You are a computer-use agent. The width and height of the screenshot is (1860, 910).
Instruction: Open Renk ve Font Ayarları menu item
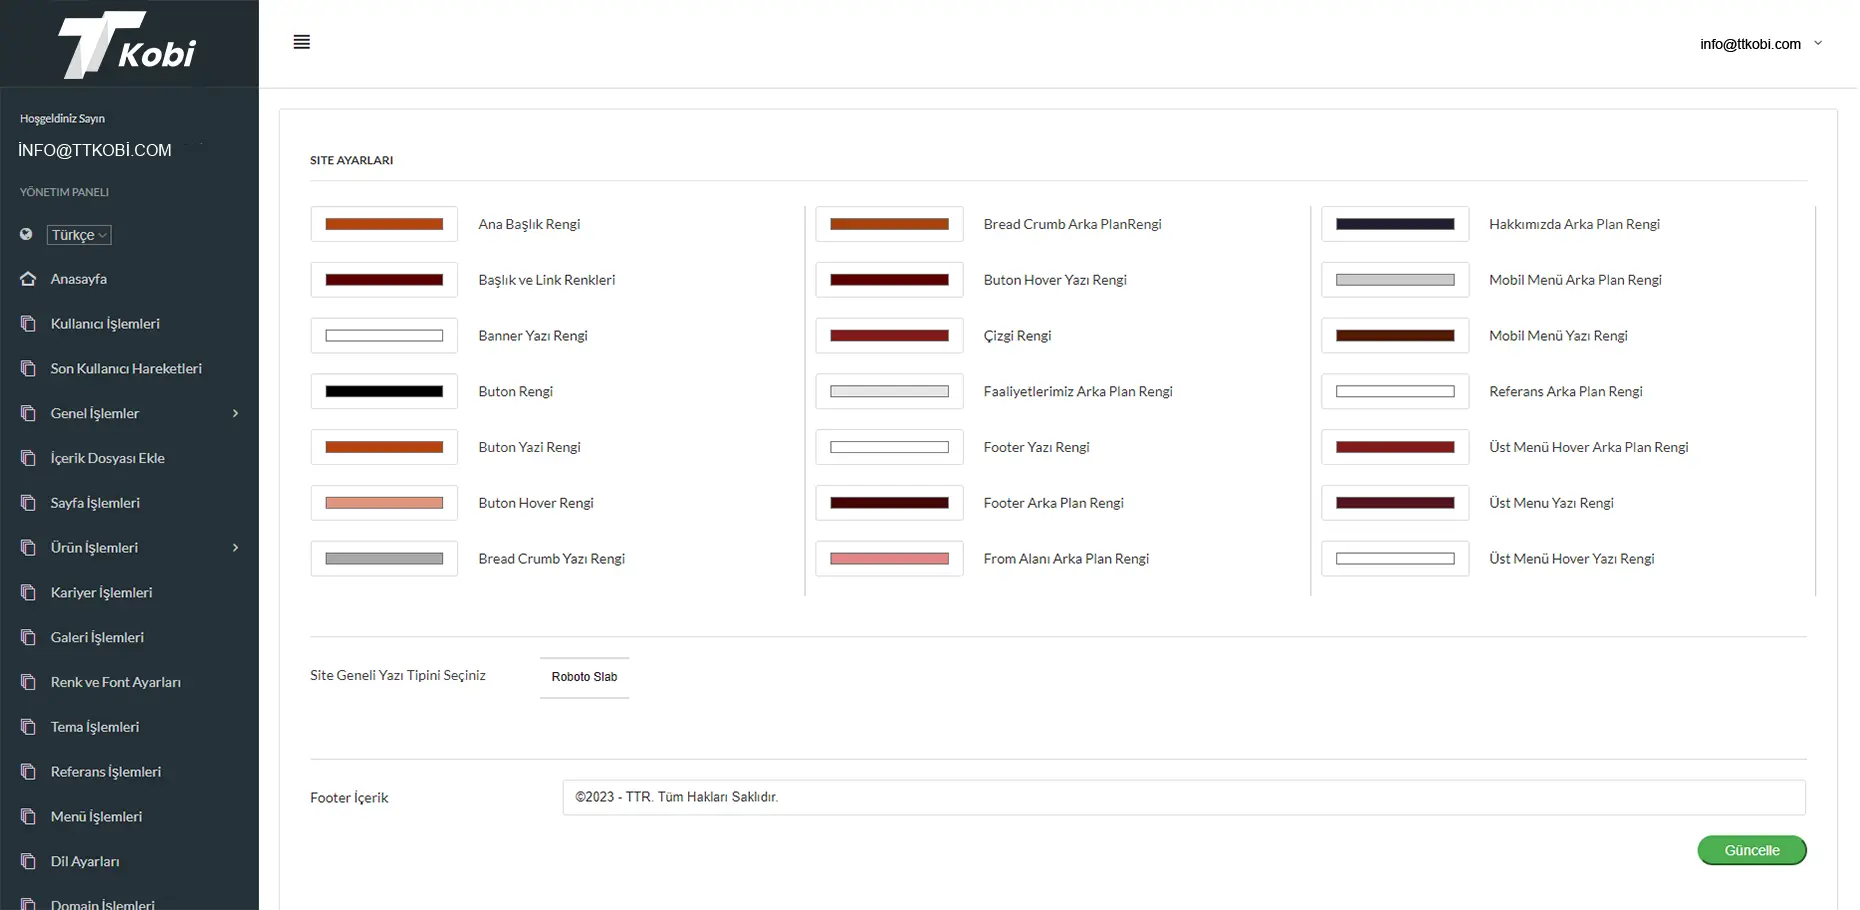coord(115,682)
